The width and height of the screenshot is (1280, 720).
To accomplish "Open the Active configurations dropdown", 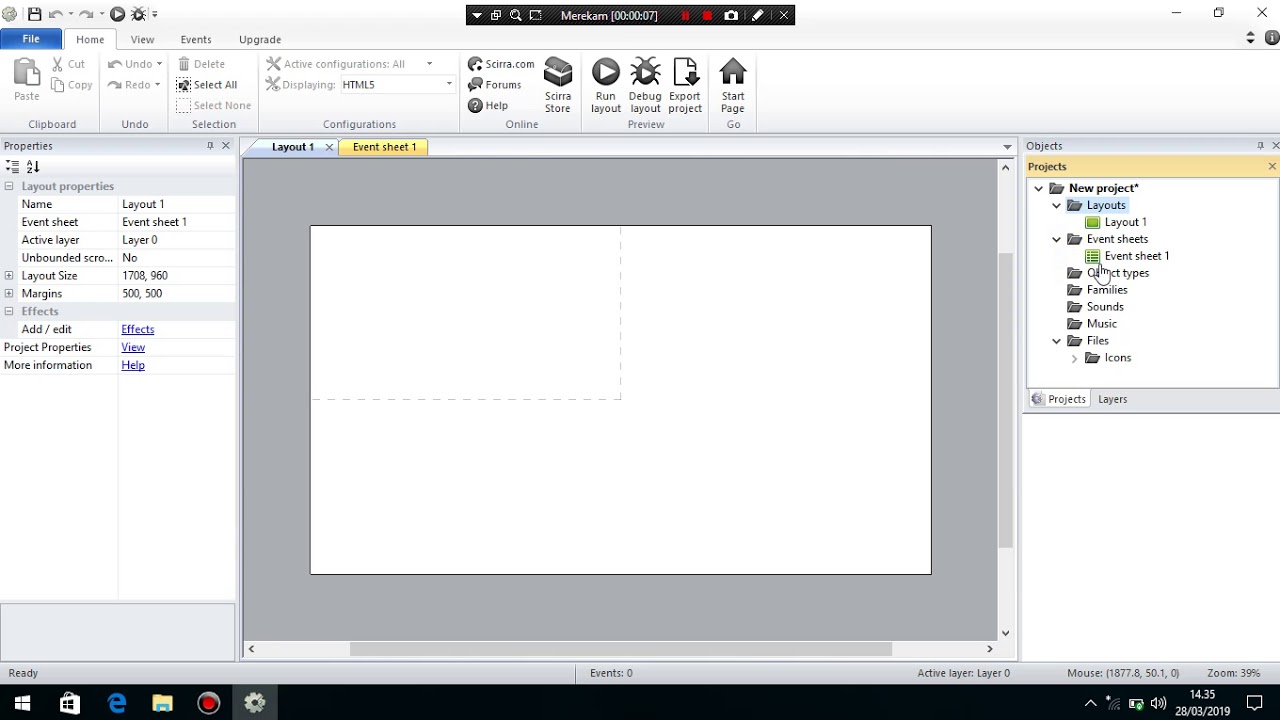I will click(x=429, y=64).
